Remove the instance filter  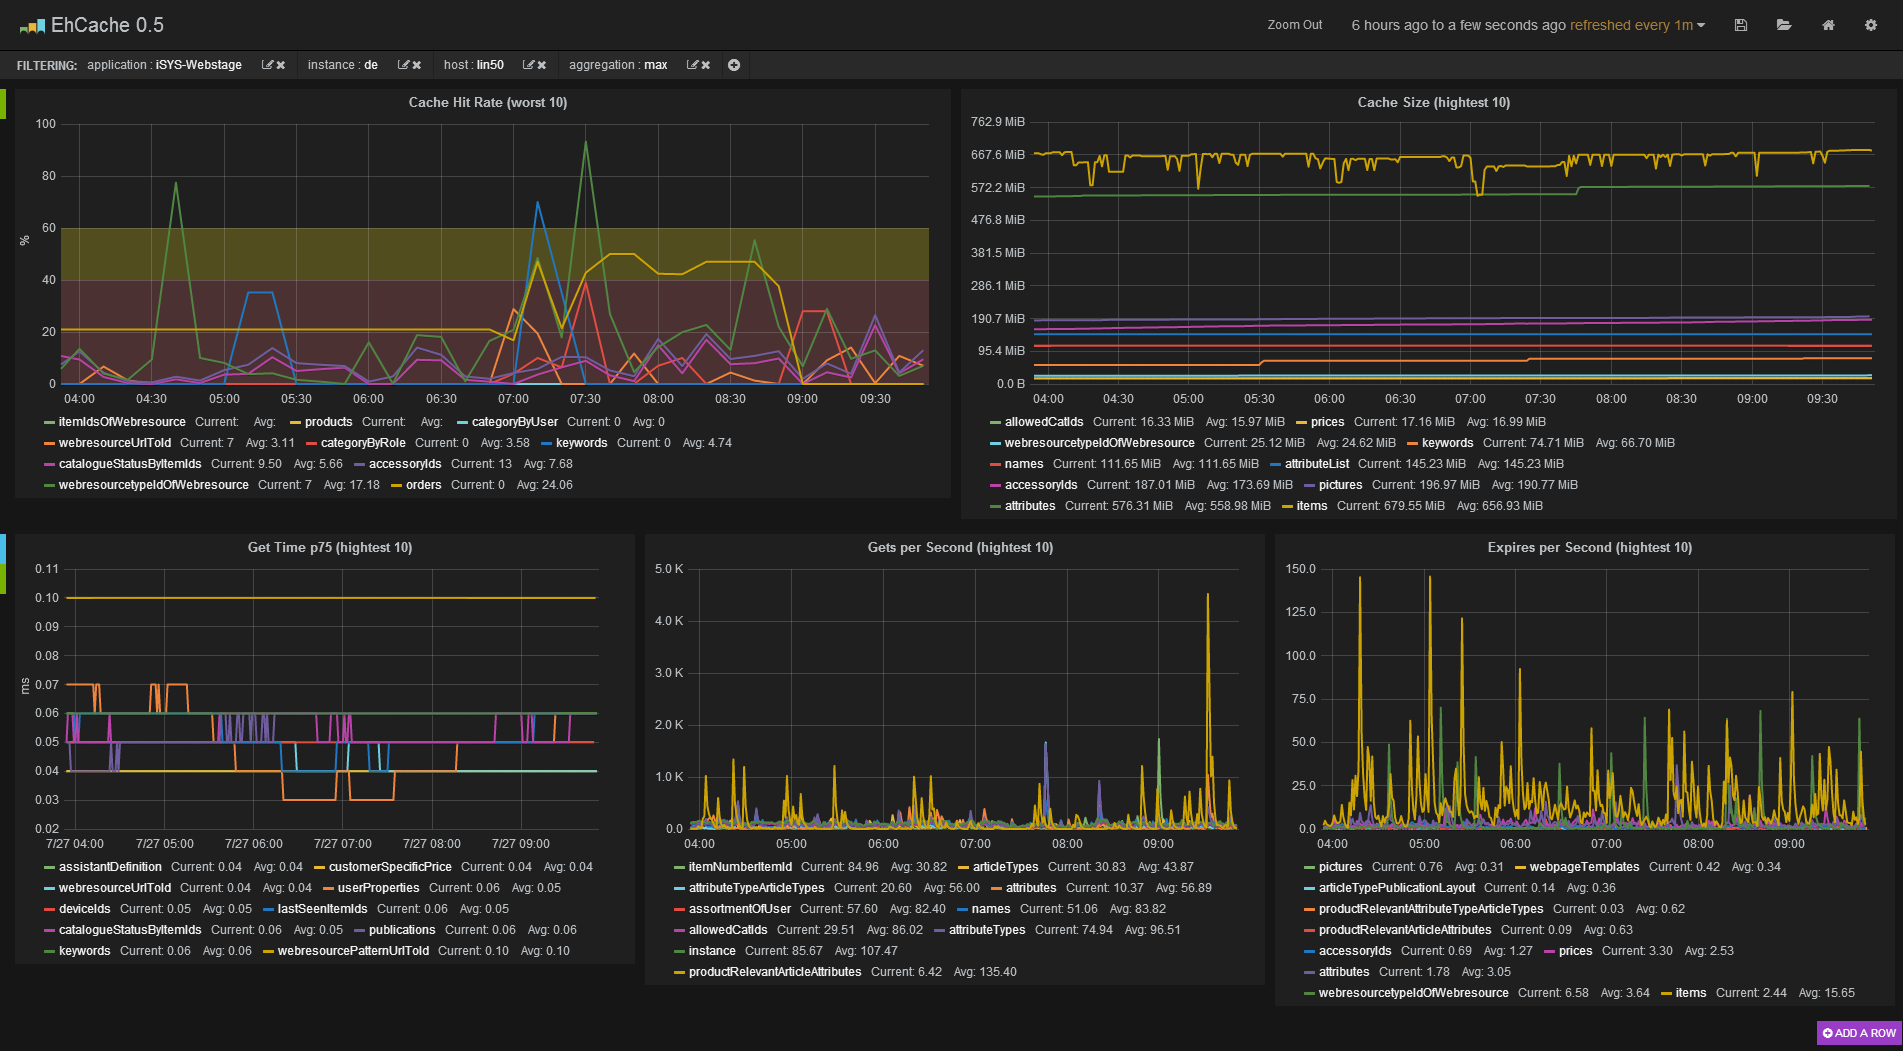[x=416, y=65]
